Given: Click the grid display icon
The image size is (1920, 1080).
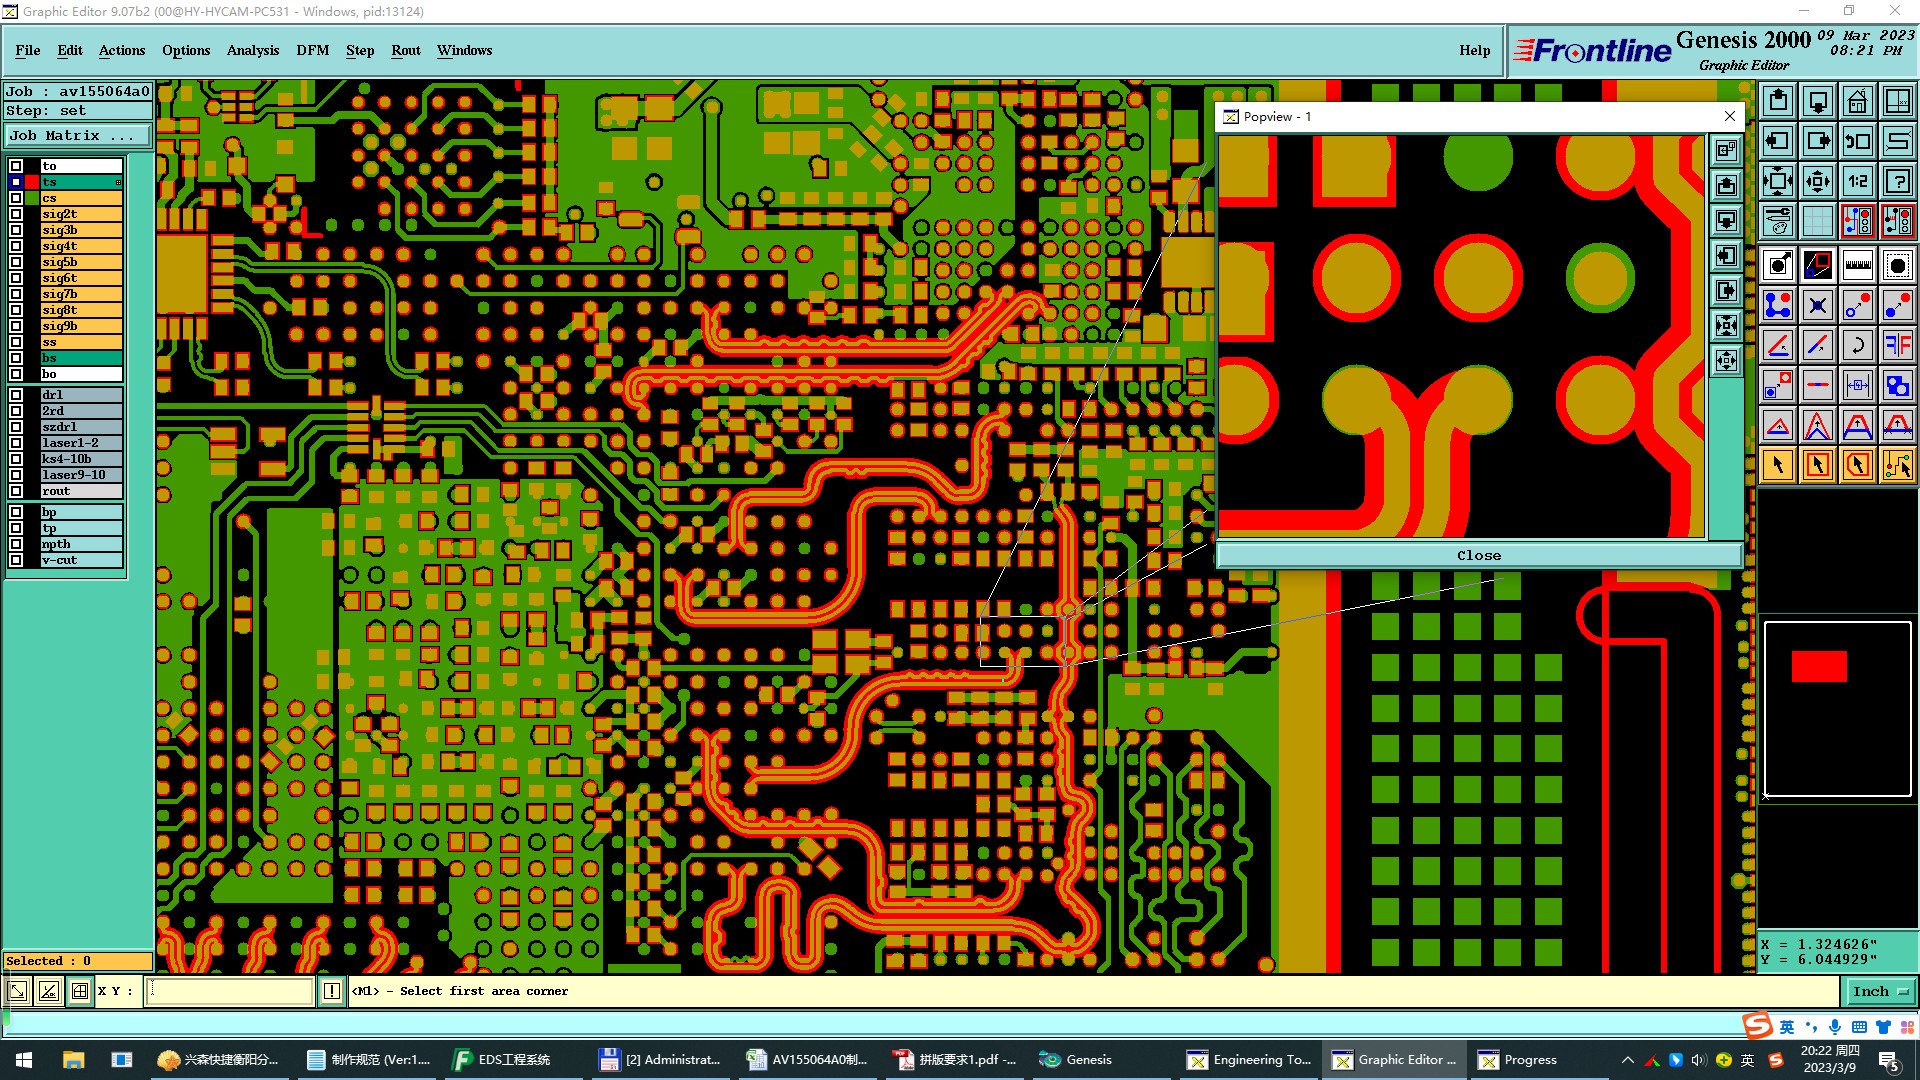Looking at the screenshot, I should [x=1817, y=221].
